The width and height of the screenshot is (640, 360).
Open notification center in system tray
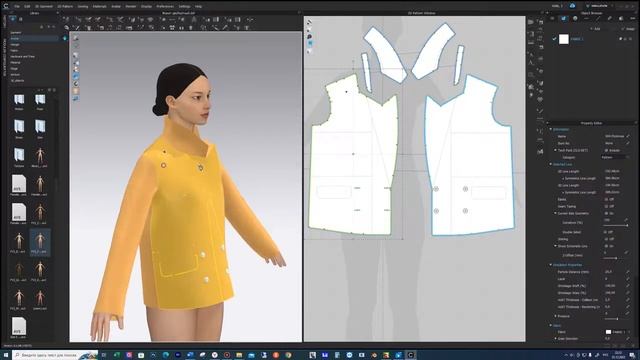pyautogui.click(x=633, y=355)
